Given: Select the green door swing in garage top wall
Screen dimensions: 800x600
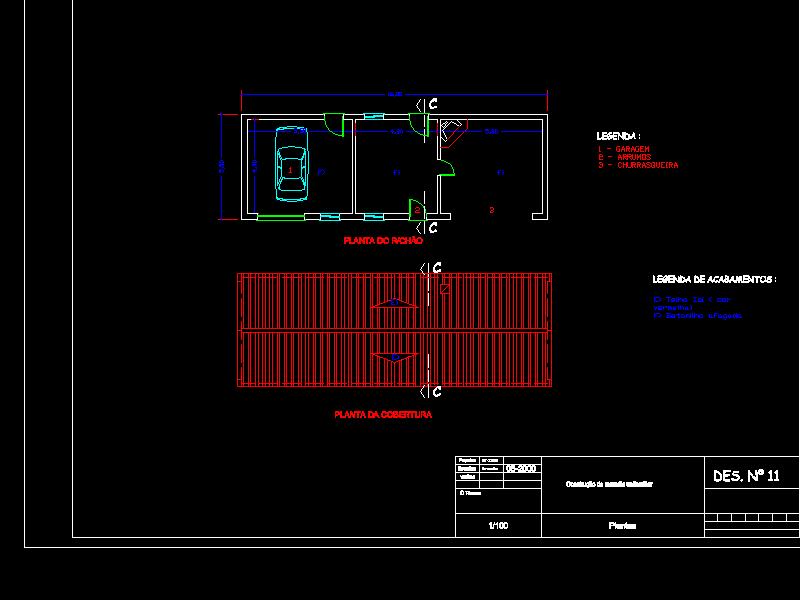Looking at the screenshot, I should [335, 125].
